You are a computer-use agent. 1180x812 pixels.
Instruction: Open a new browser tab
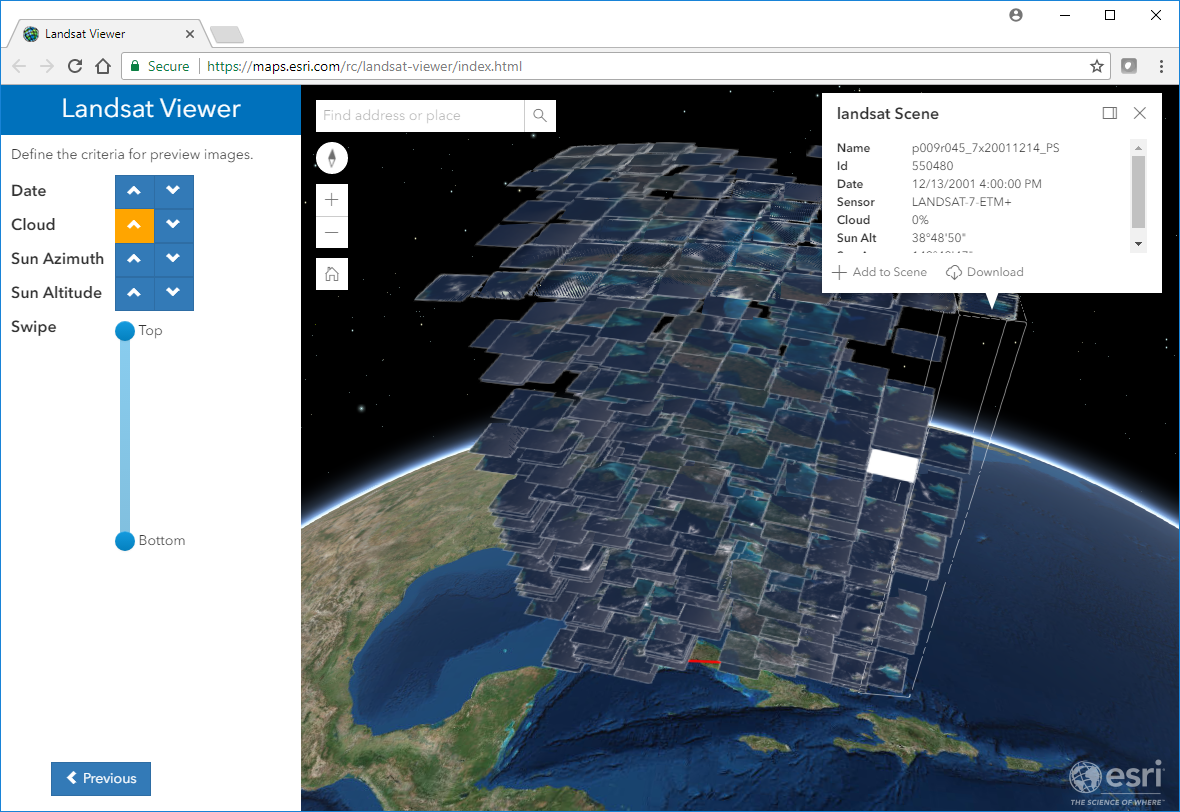tap(227, 34)
